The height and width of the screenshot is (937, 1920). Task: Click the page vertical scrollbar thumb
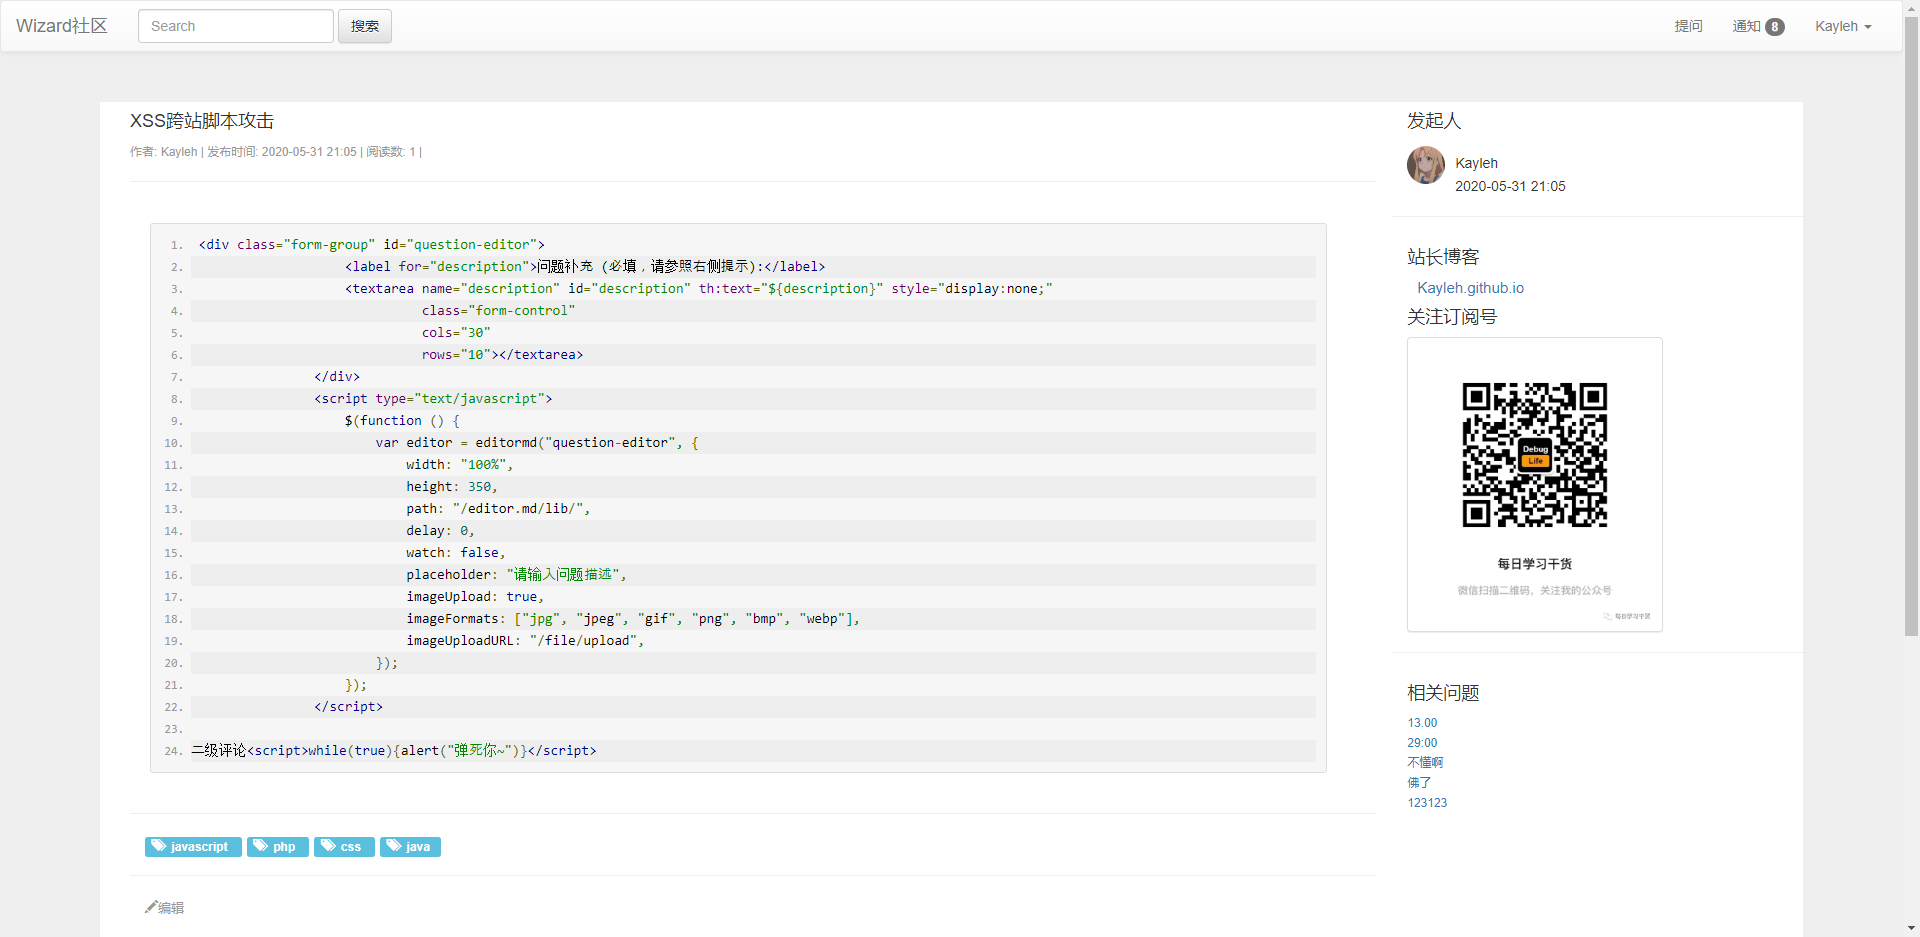tap(1911, 325)
